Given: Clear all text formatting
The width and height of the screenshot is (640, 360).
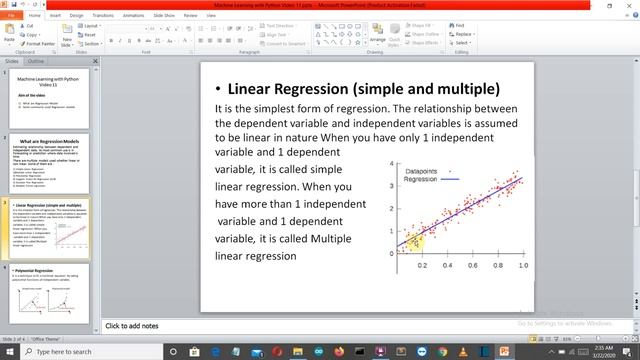Looking at the screenshot, I should 189,29.
